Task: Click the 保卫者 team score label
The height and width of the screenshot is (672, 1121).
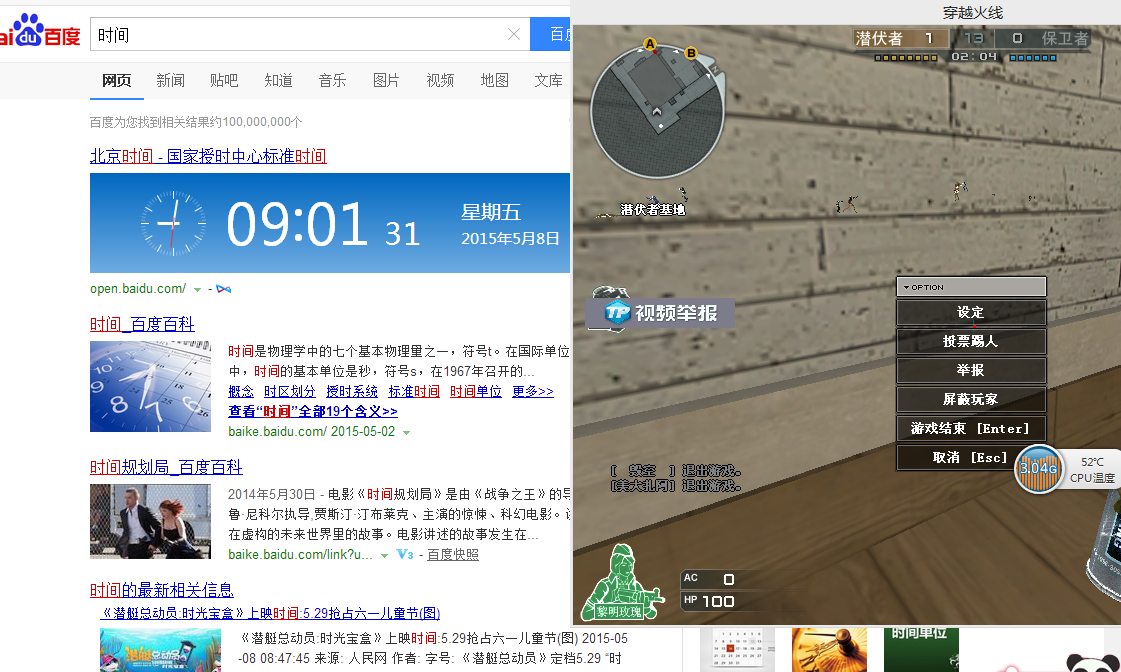Action: point(1065,39)
